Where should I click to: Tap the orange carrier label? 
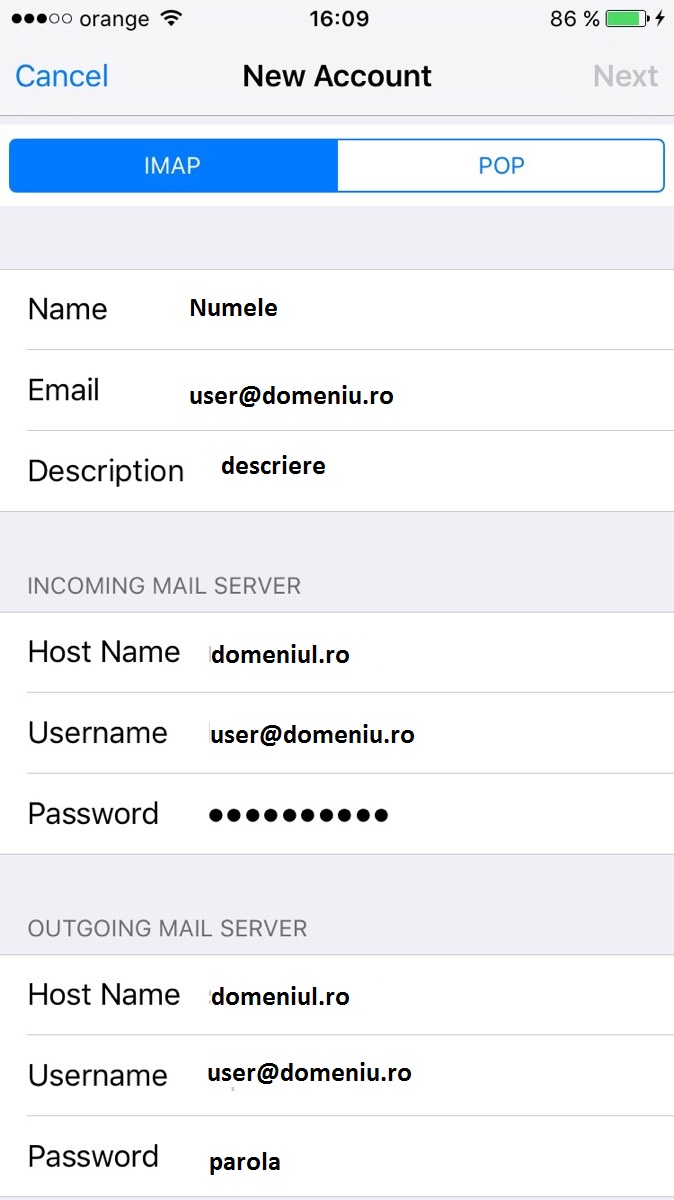click(x=112, y=19)
